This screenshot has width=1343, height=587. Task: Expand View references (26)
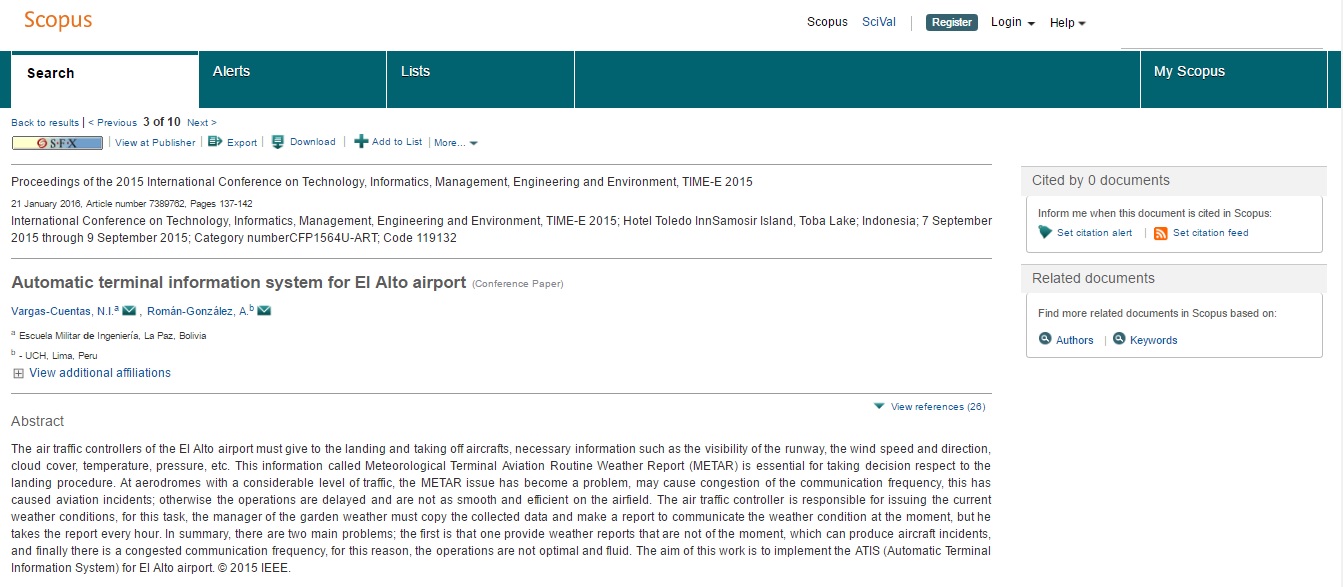[930, 407]
